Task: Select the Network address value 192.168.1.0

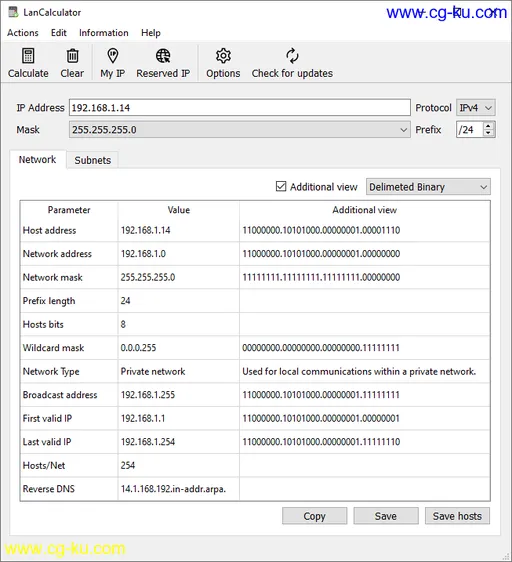Action: pyautogui.click(x=179, y=254)
